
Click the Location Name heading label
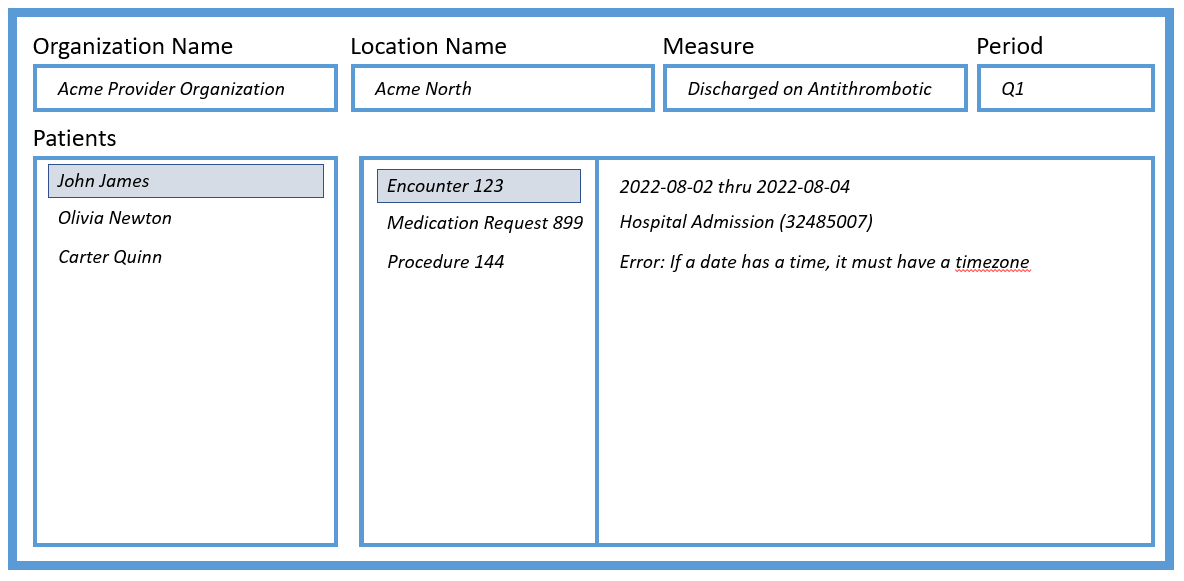coord(428,46)
